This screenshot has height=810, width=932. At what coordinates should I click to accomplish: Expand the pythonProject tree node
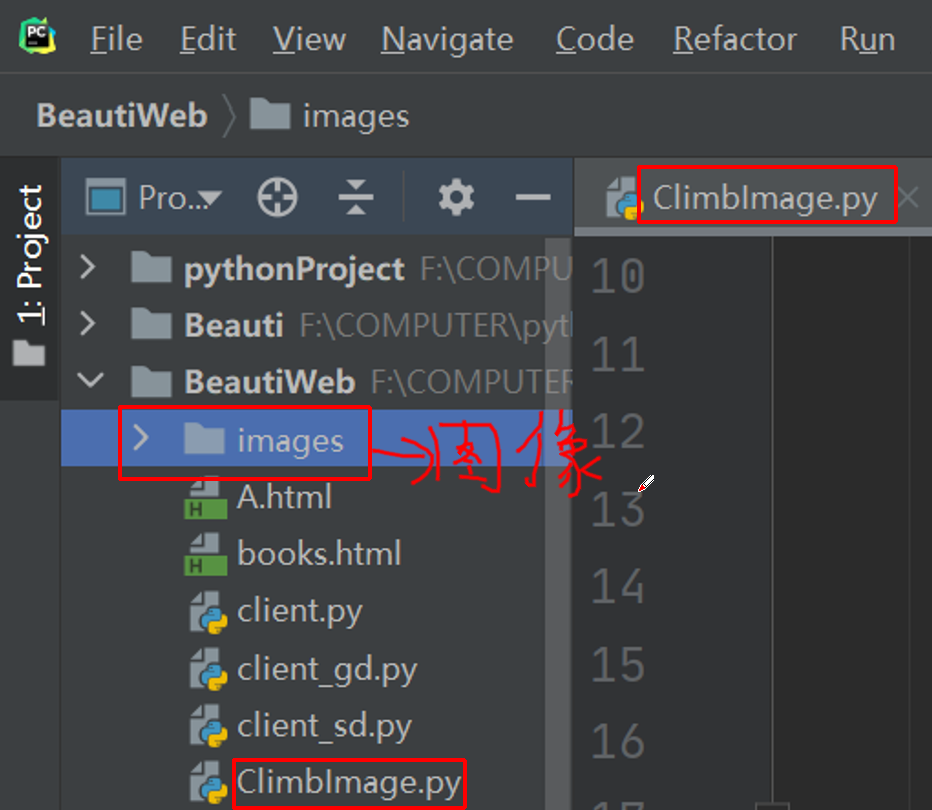click(88, 268)
